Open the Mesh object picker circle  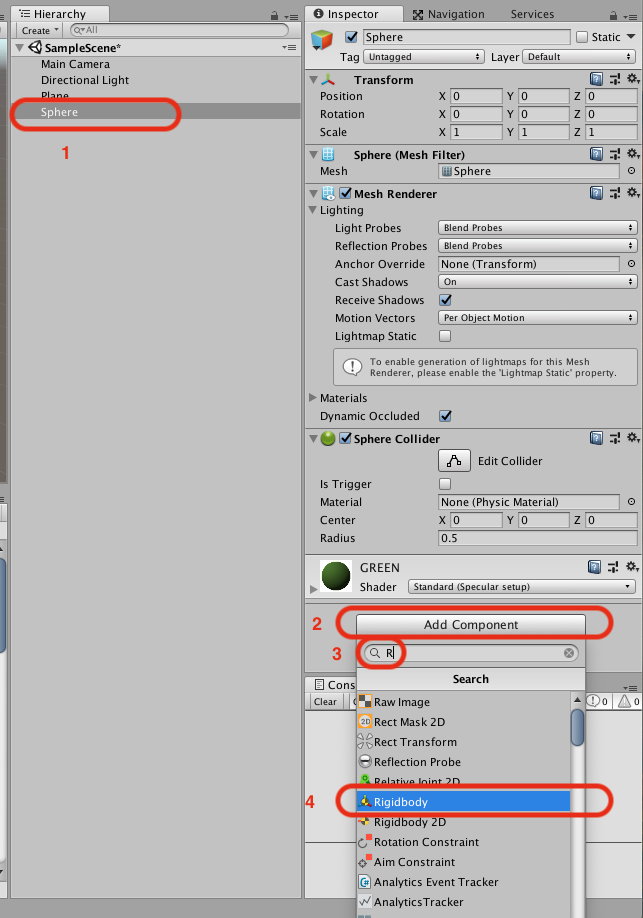[631, 172]
